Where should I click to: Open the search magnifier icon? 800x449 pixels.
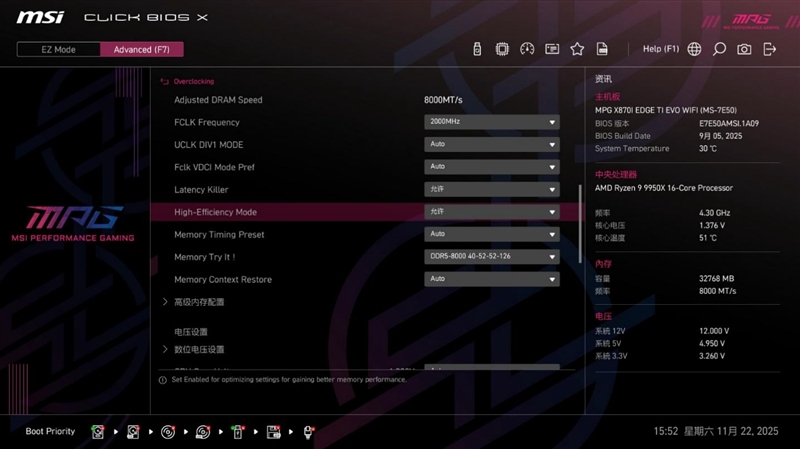[719, 49]
